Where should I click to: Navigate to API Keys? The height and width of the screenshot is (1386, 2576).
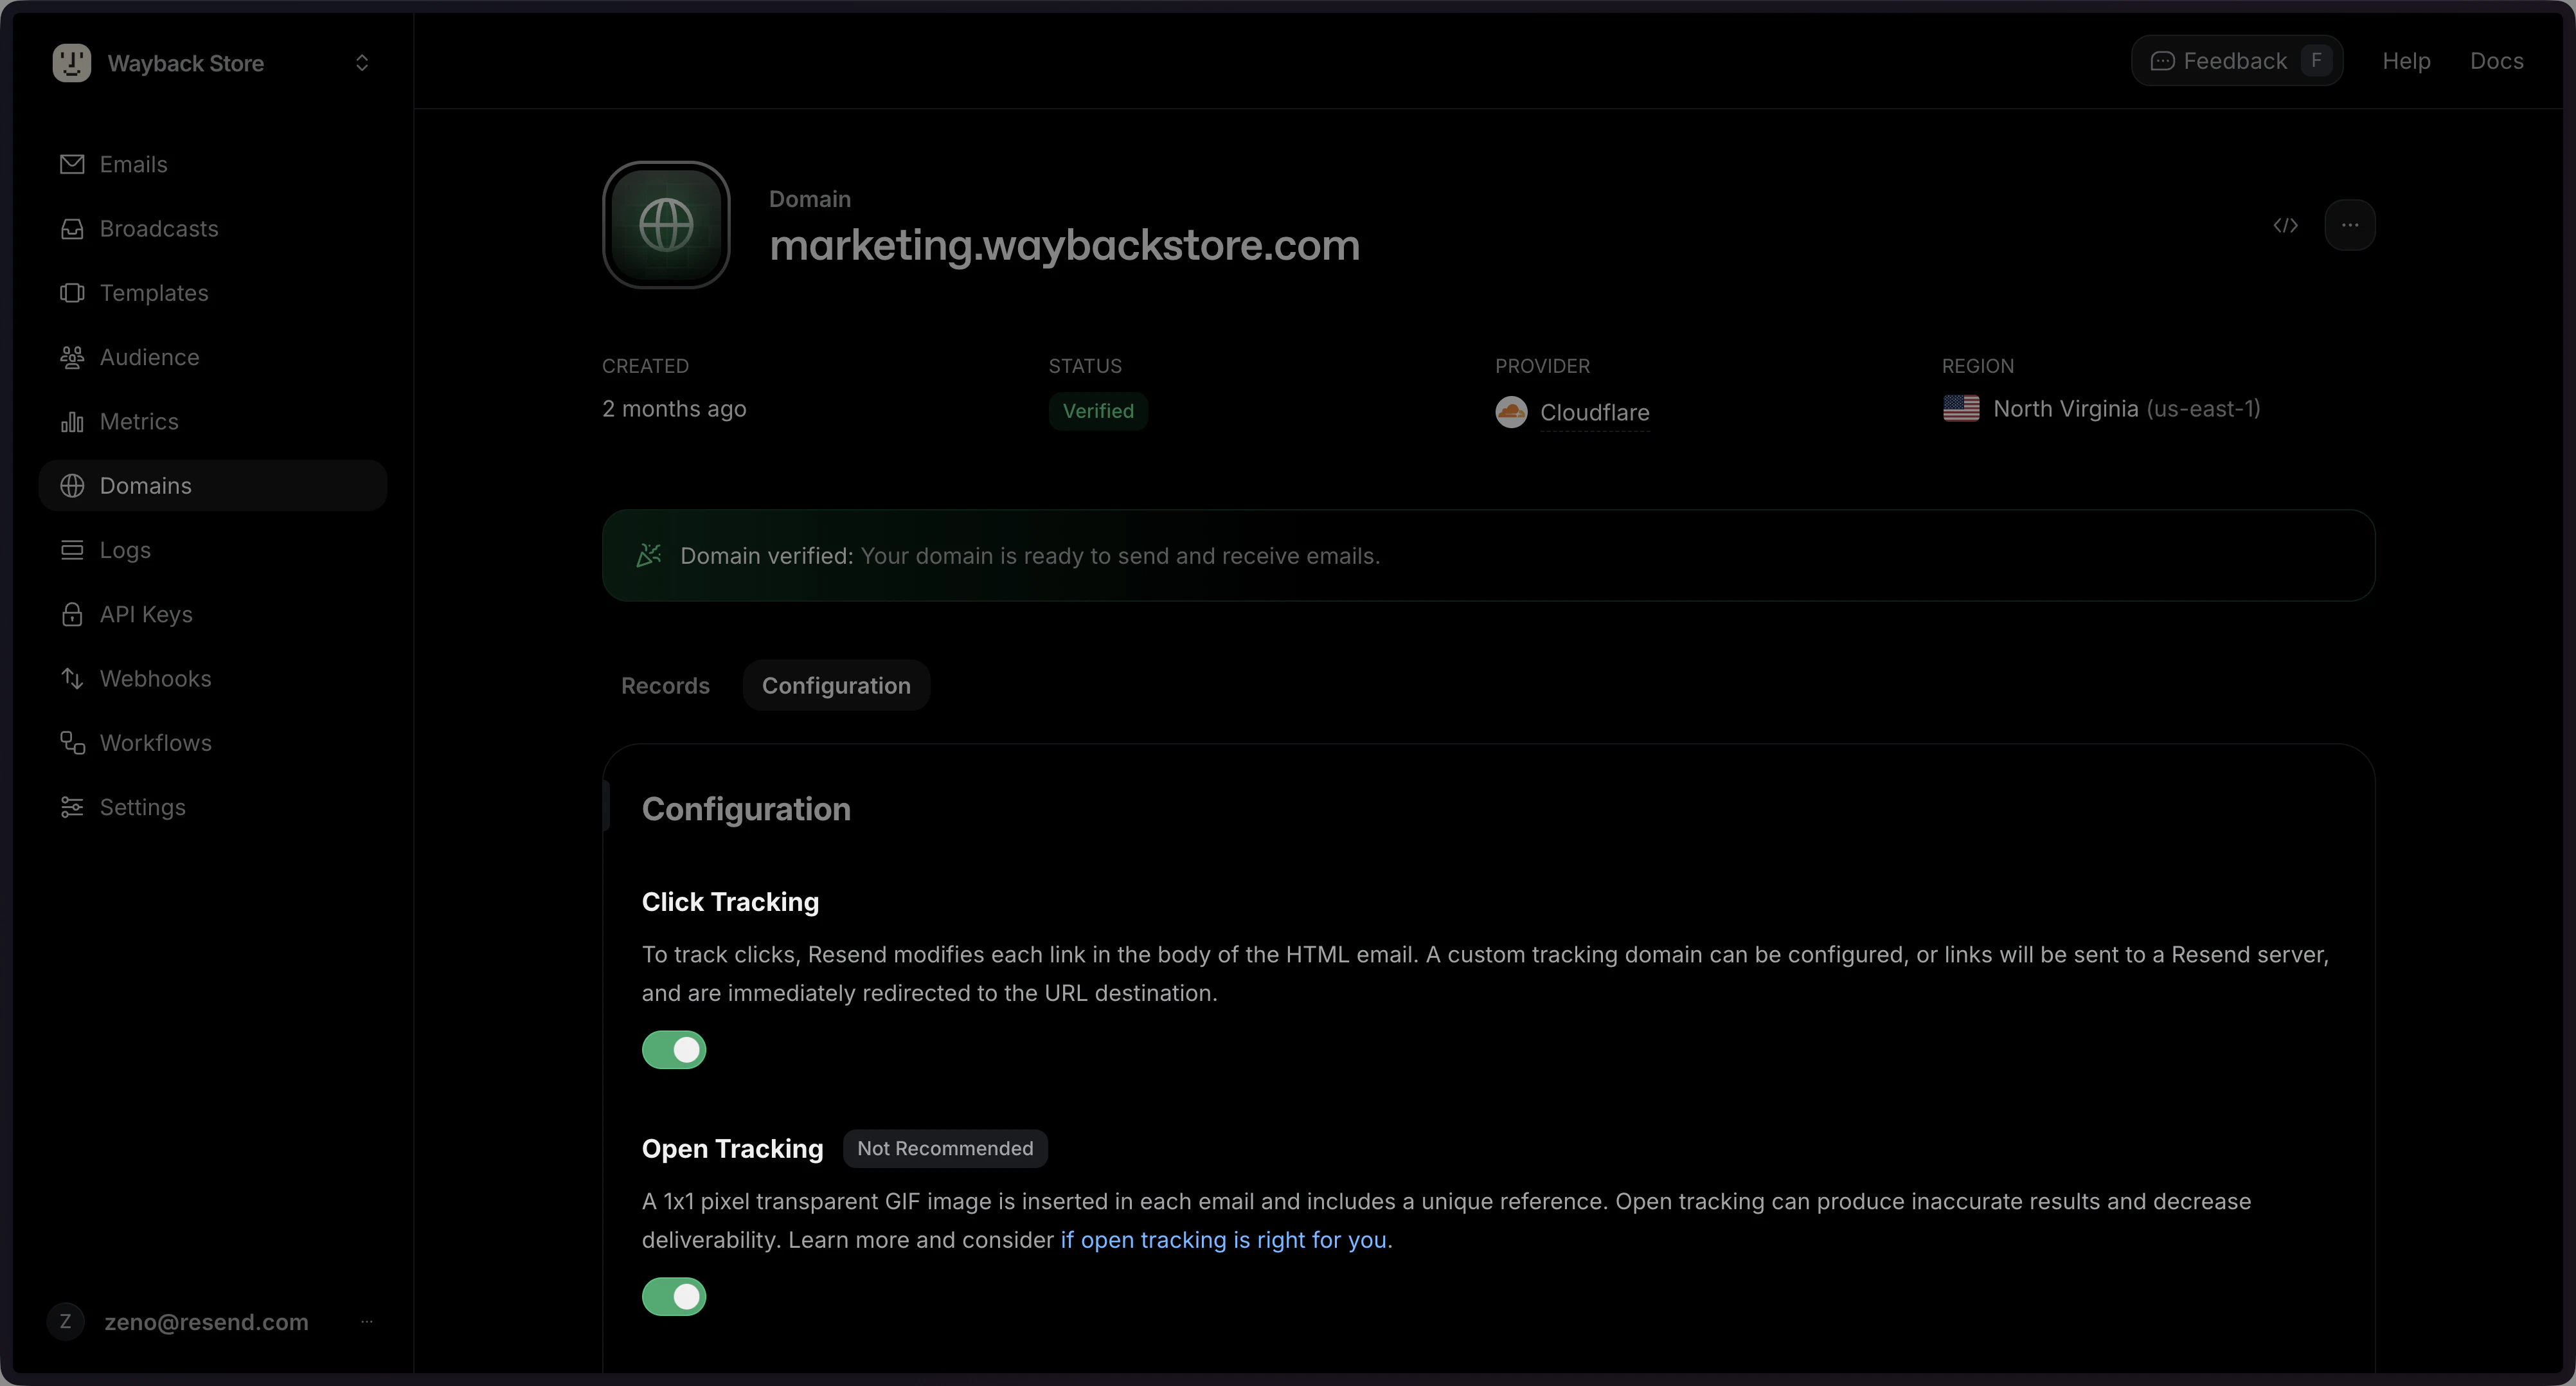(146, 614)
